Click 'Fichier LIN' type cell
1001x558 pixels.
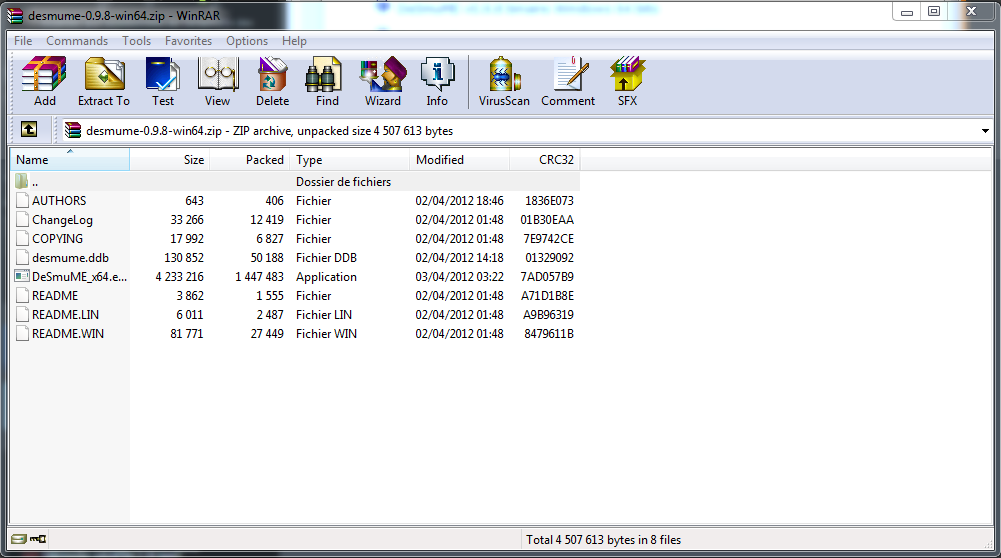coord(324,315)
